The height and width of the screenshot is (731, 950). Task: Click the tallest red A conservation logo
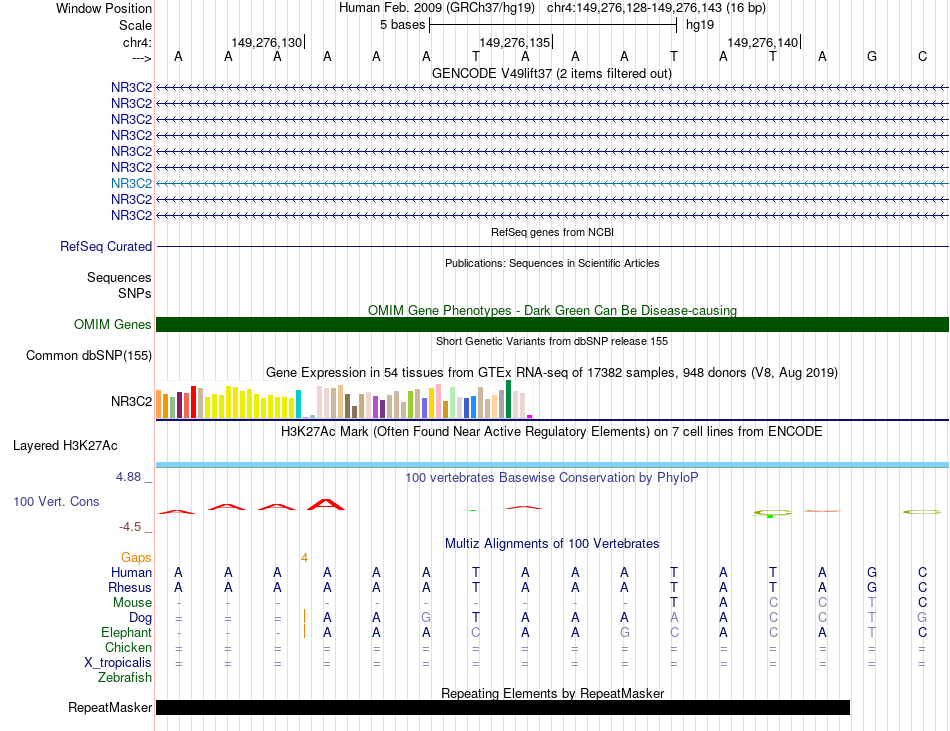coord(327,504)
